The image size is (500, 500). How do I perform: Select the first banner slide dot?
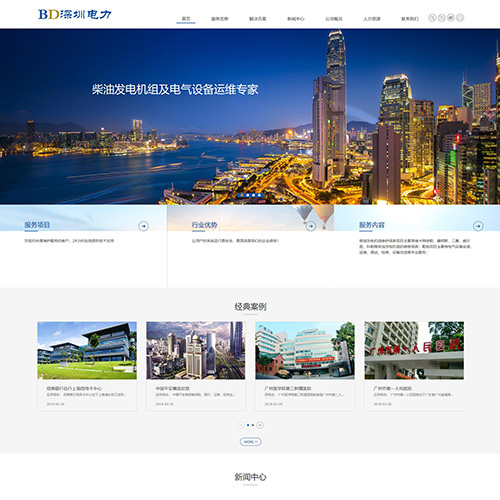point(242,195)
